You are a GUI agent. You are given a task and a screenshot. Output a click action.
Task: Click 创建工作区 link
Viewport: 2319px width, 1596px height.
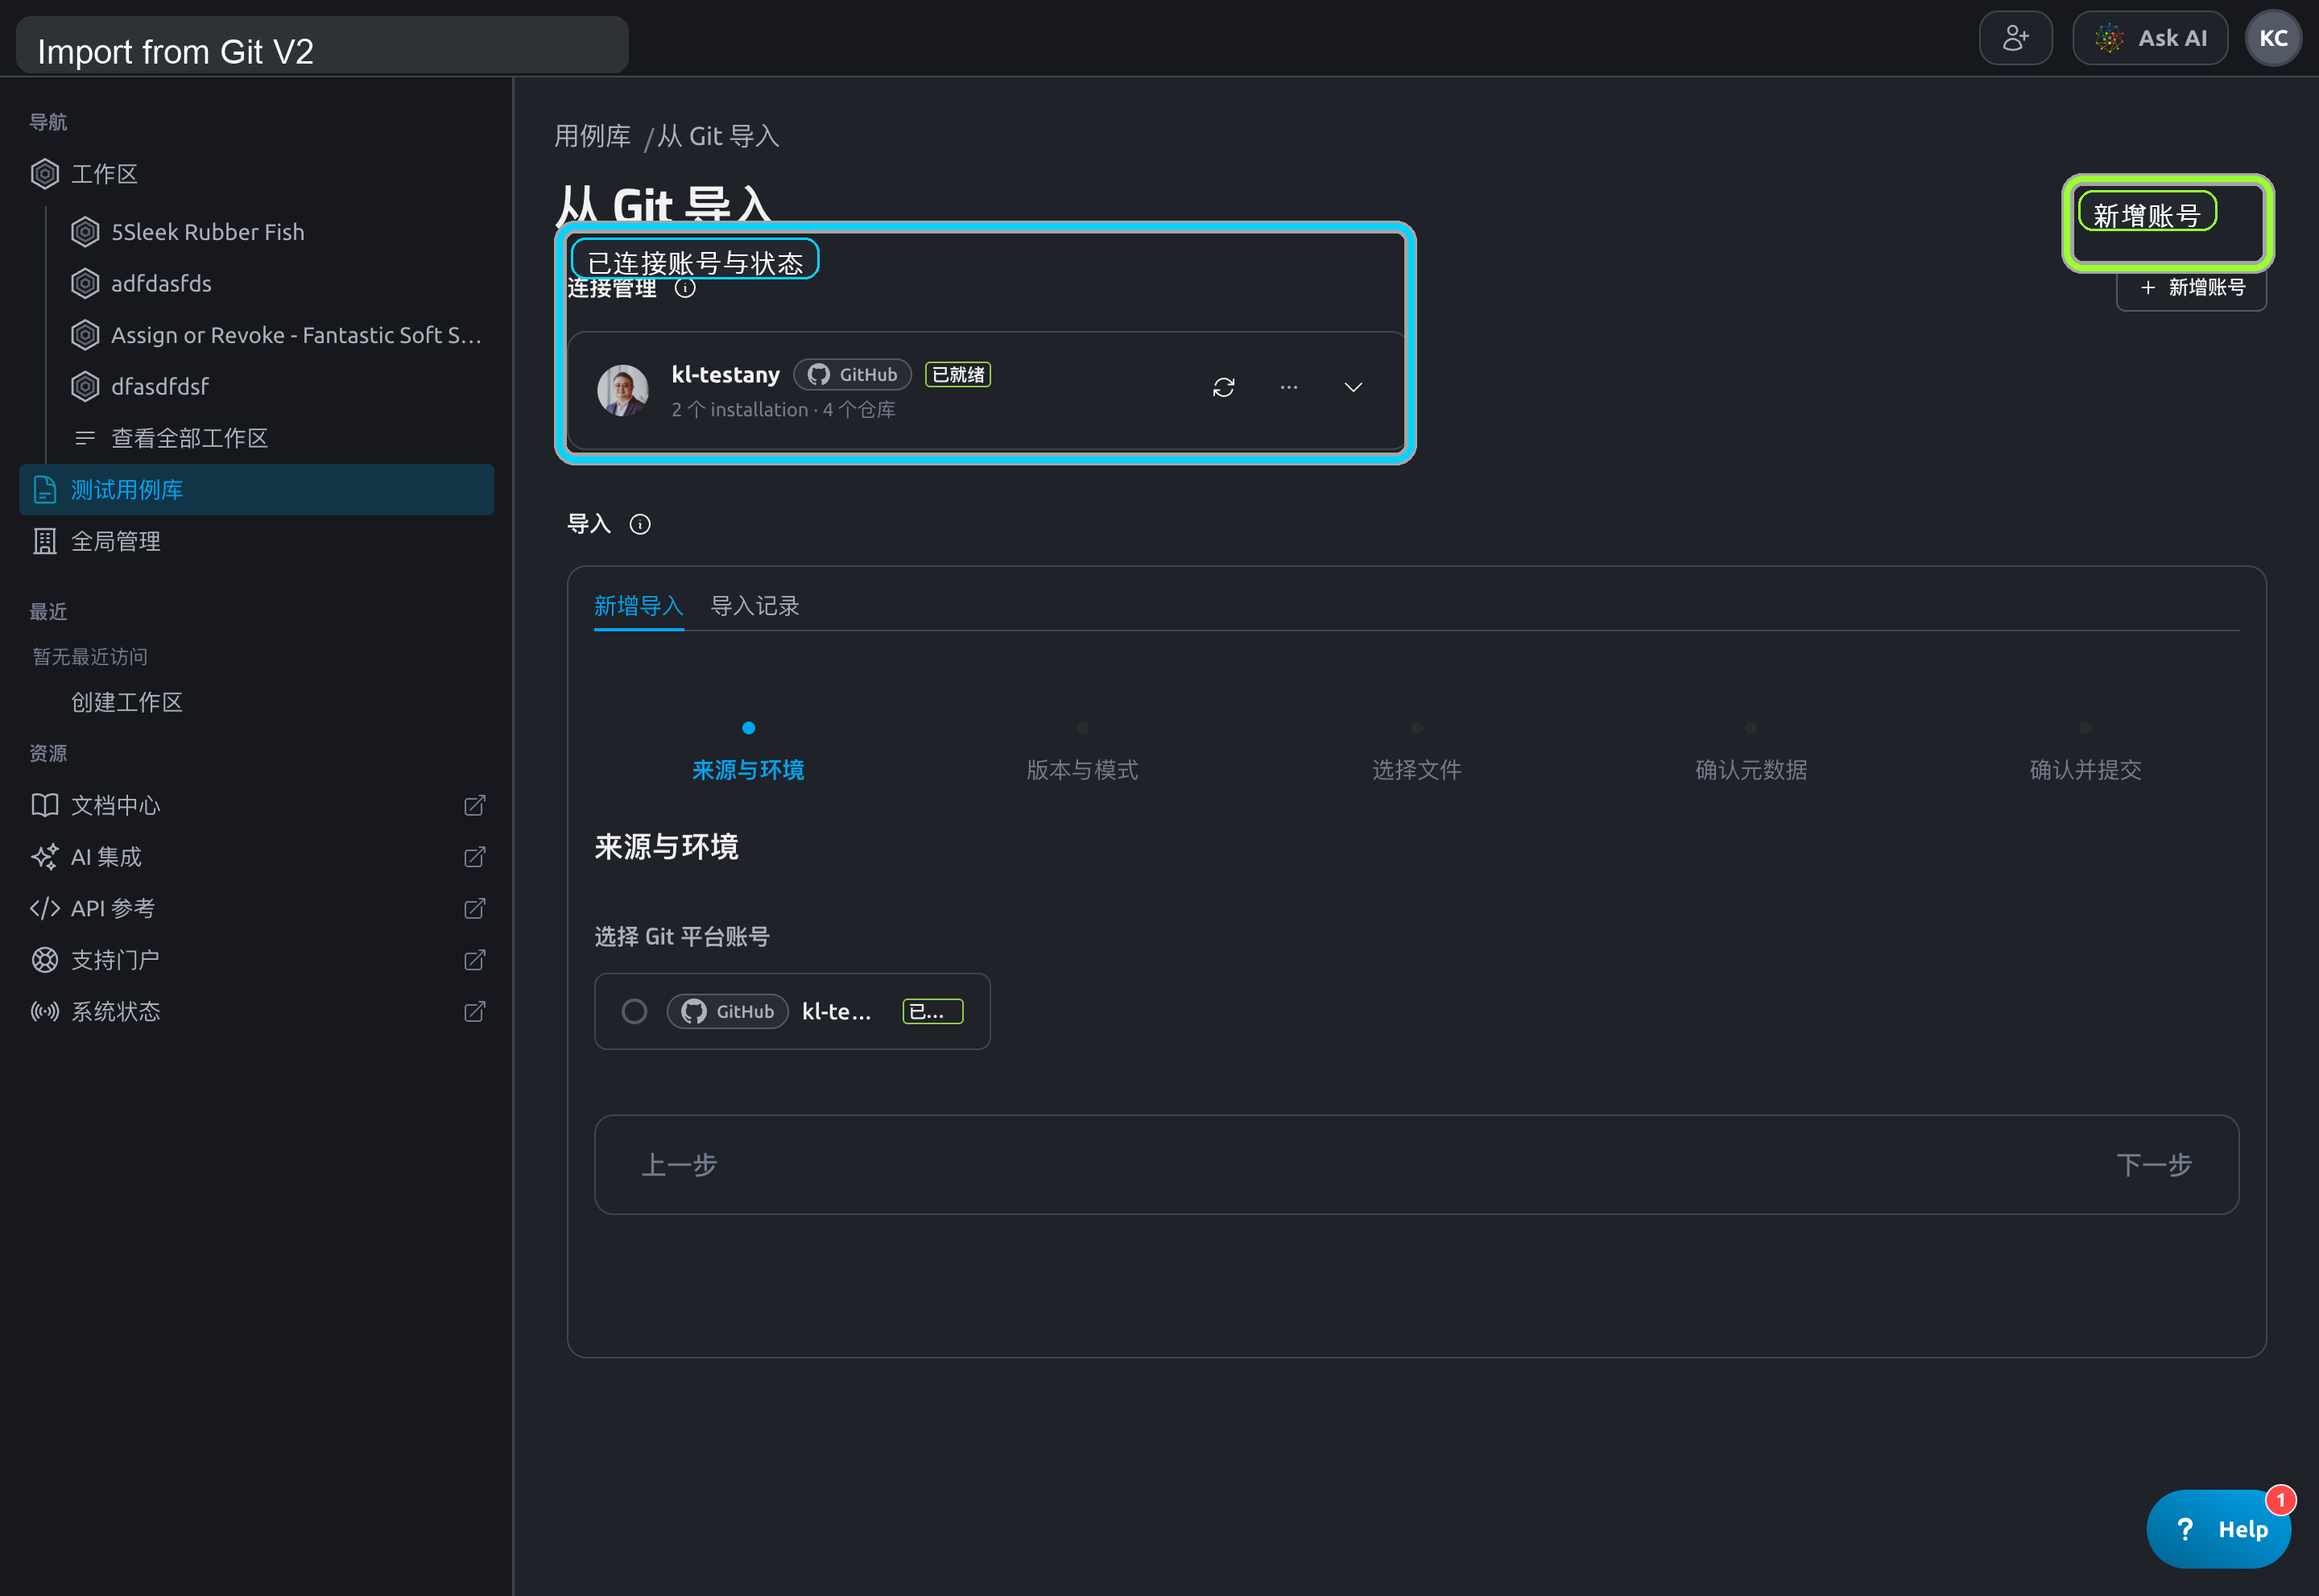click(x=127, y=702)
